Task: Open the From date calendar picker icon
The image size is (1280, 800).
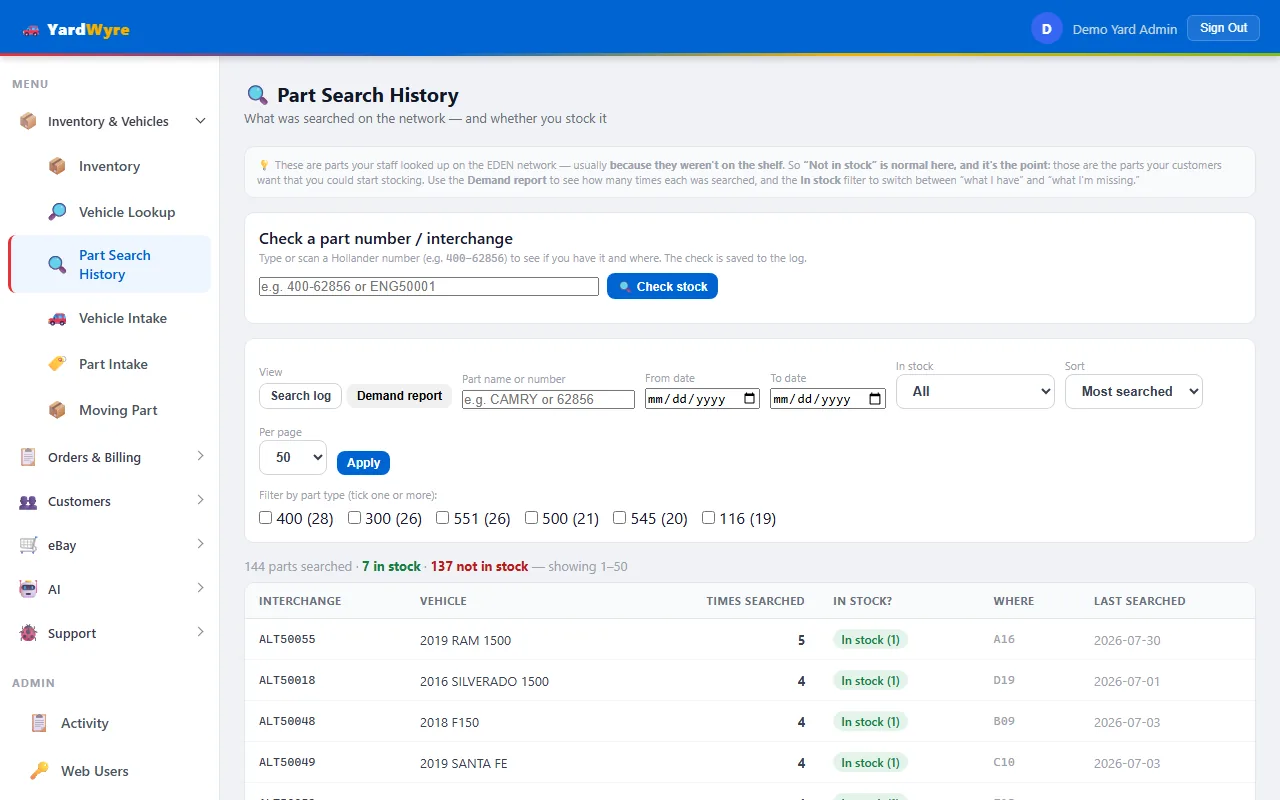Action: [750, 399]
